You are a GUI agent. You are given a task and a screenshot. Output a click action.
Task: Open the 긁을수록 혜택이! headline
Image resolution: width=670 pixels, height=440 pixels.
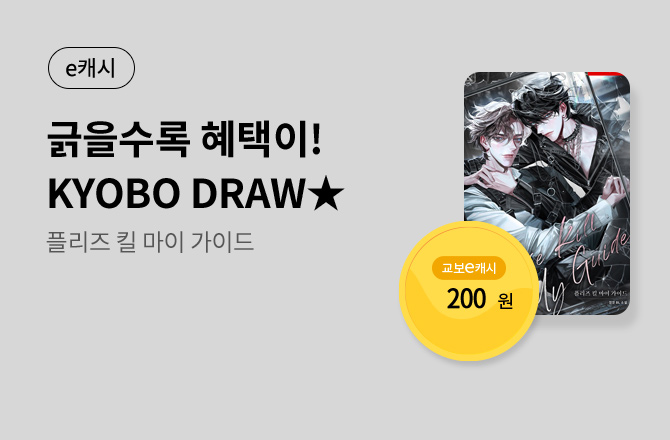point(184,140)
